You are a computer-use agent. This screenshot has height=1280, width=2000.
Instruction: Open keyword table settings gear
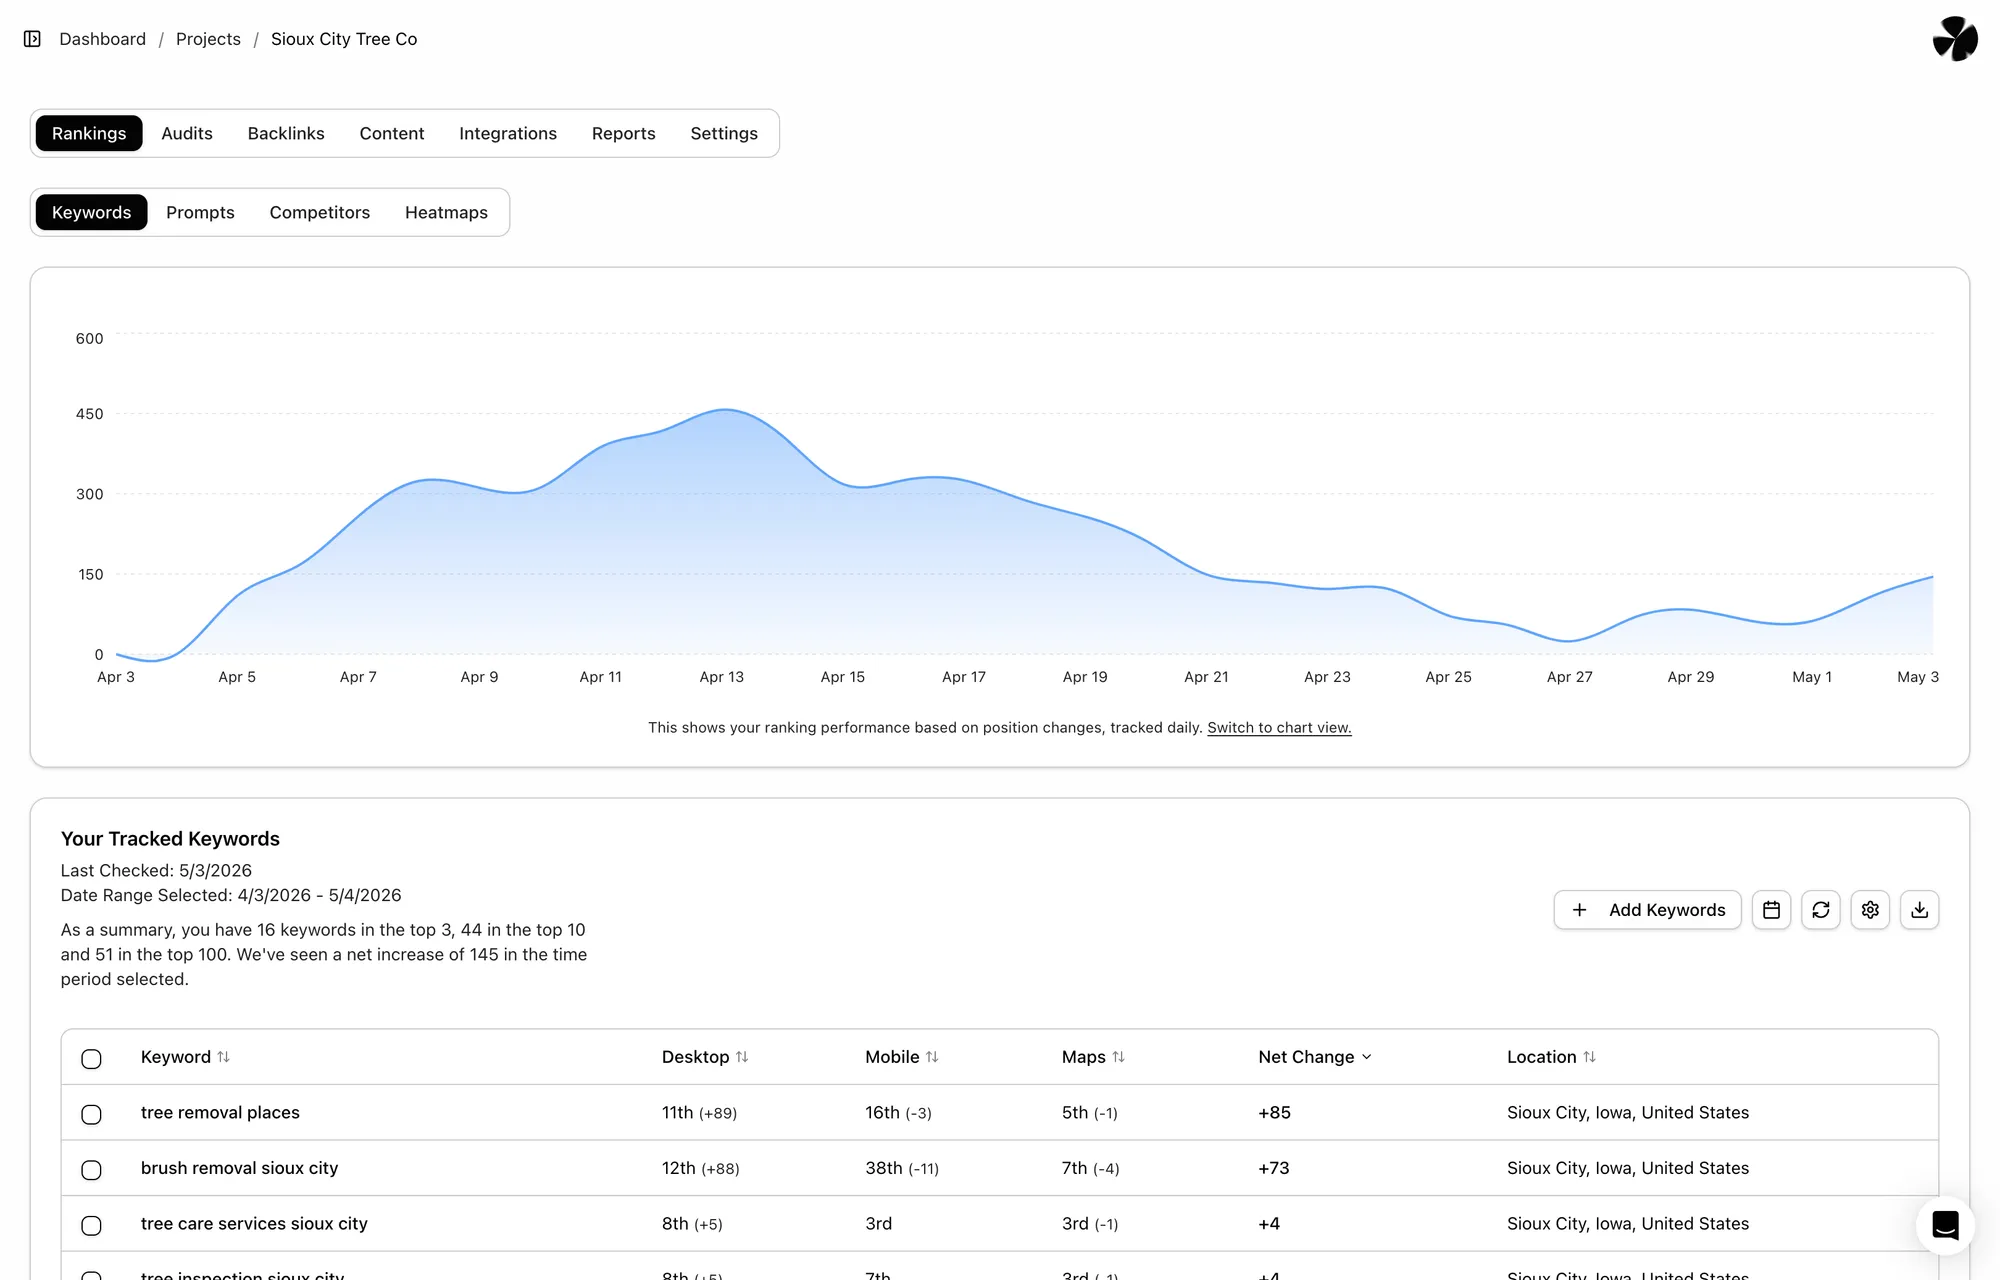tap(1870, 910)
